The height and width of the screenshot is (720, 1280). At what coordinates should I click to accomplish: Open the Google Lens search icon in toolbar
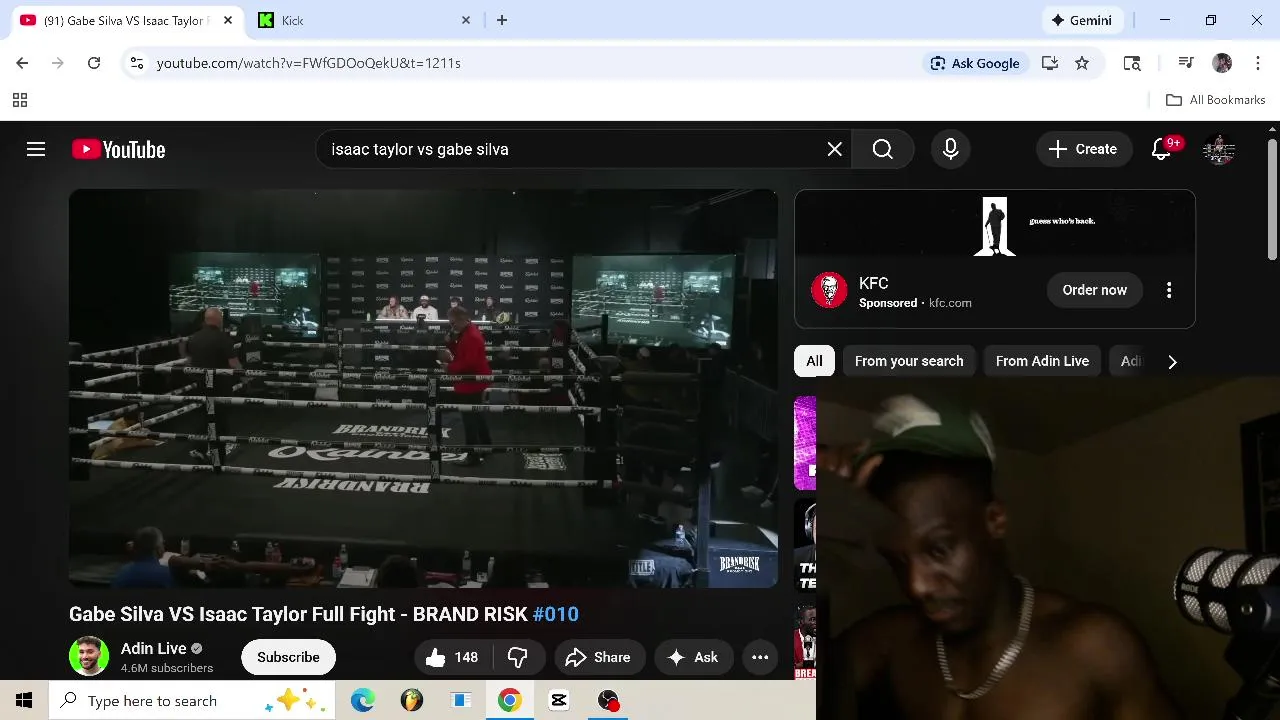click(1132, 63)
